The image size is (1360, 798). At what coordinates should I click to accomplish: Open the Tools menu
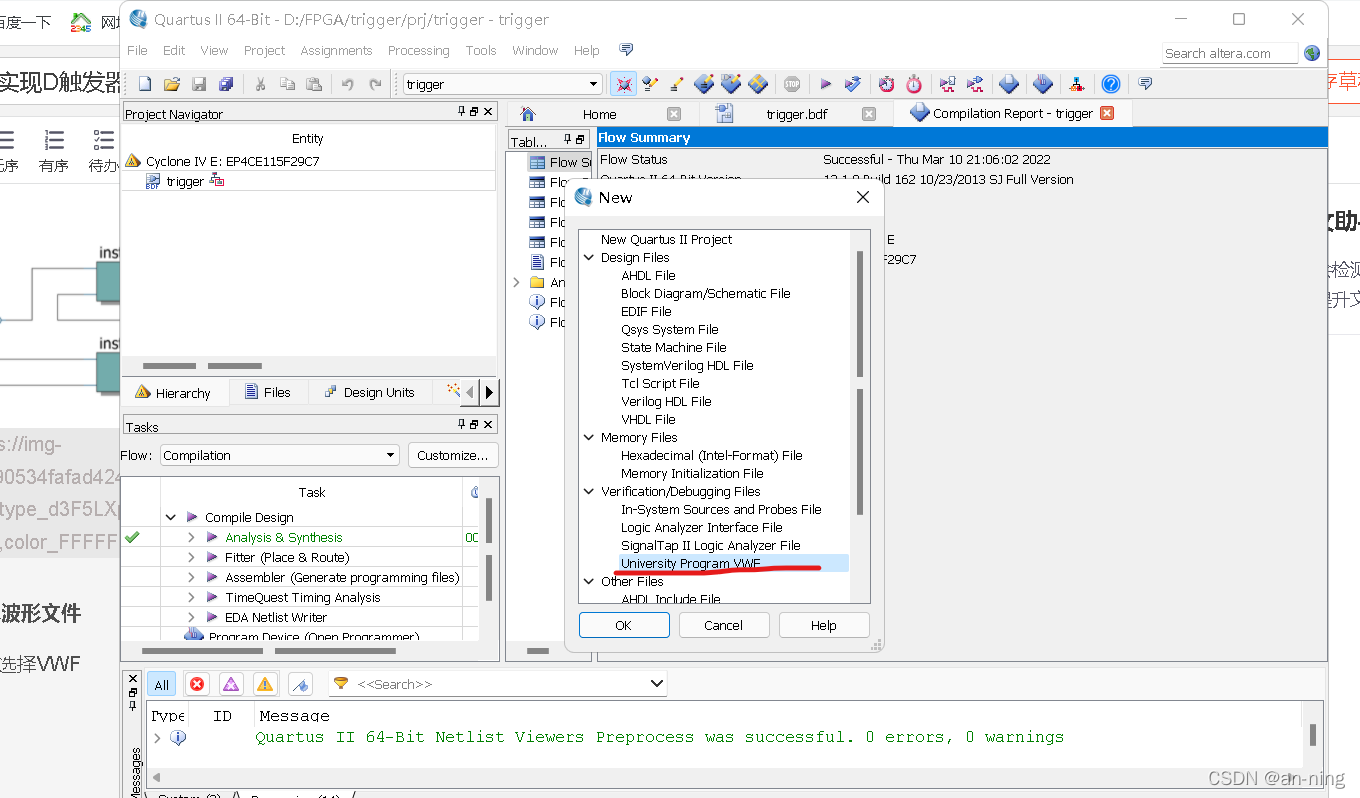pyautogui.click(x=480, y=50)
